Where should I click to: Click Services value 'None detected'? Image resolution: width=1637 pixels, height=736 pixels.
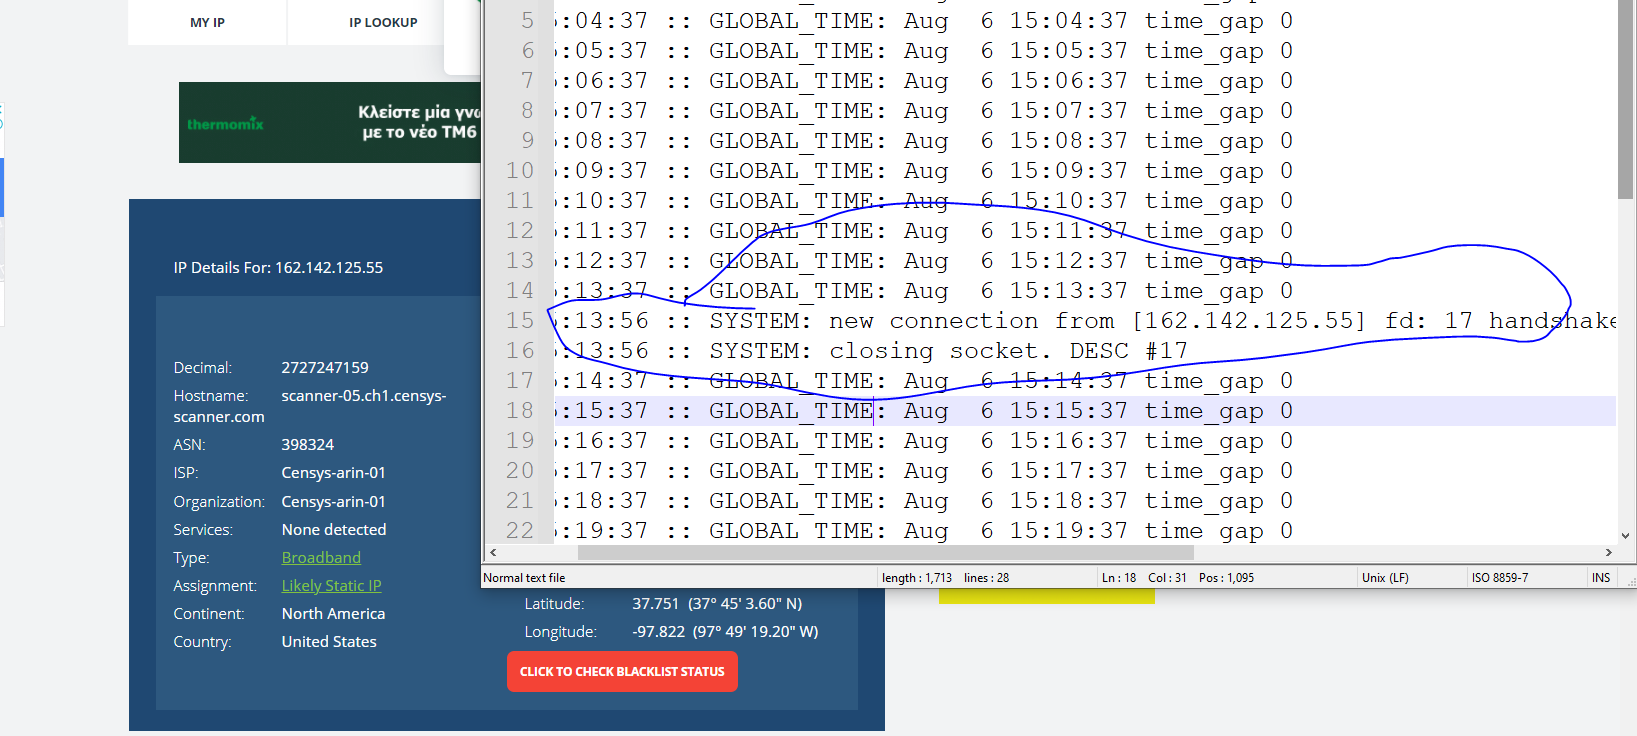[x=334, y=529]
